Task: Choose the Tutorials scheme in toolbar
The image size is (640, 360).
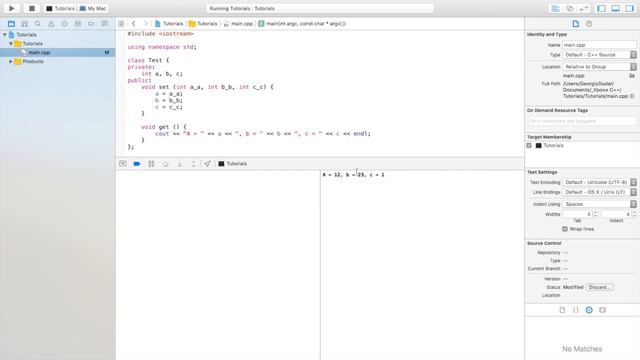Action: pyautogui.click(x=60, y=8)
